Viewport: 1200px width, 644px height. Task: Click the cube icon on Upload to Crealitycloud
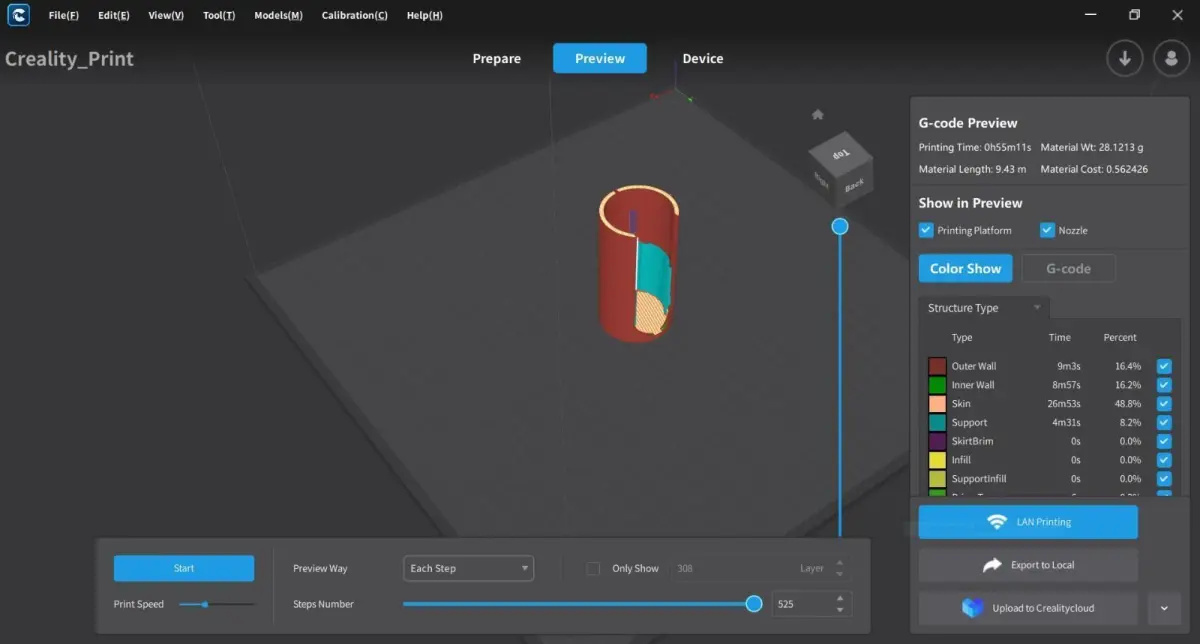point(973,608)
